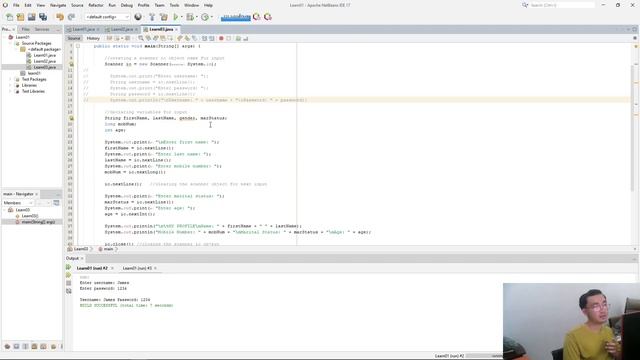
Task: Click the Quick Search field
Action: click(x=562, y=5)
